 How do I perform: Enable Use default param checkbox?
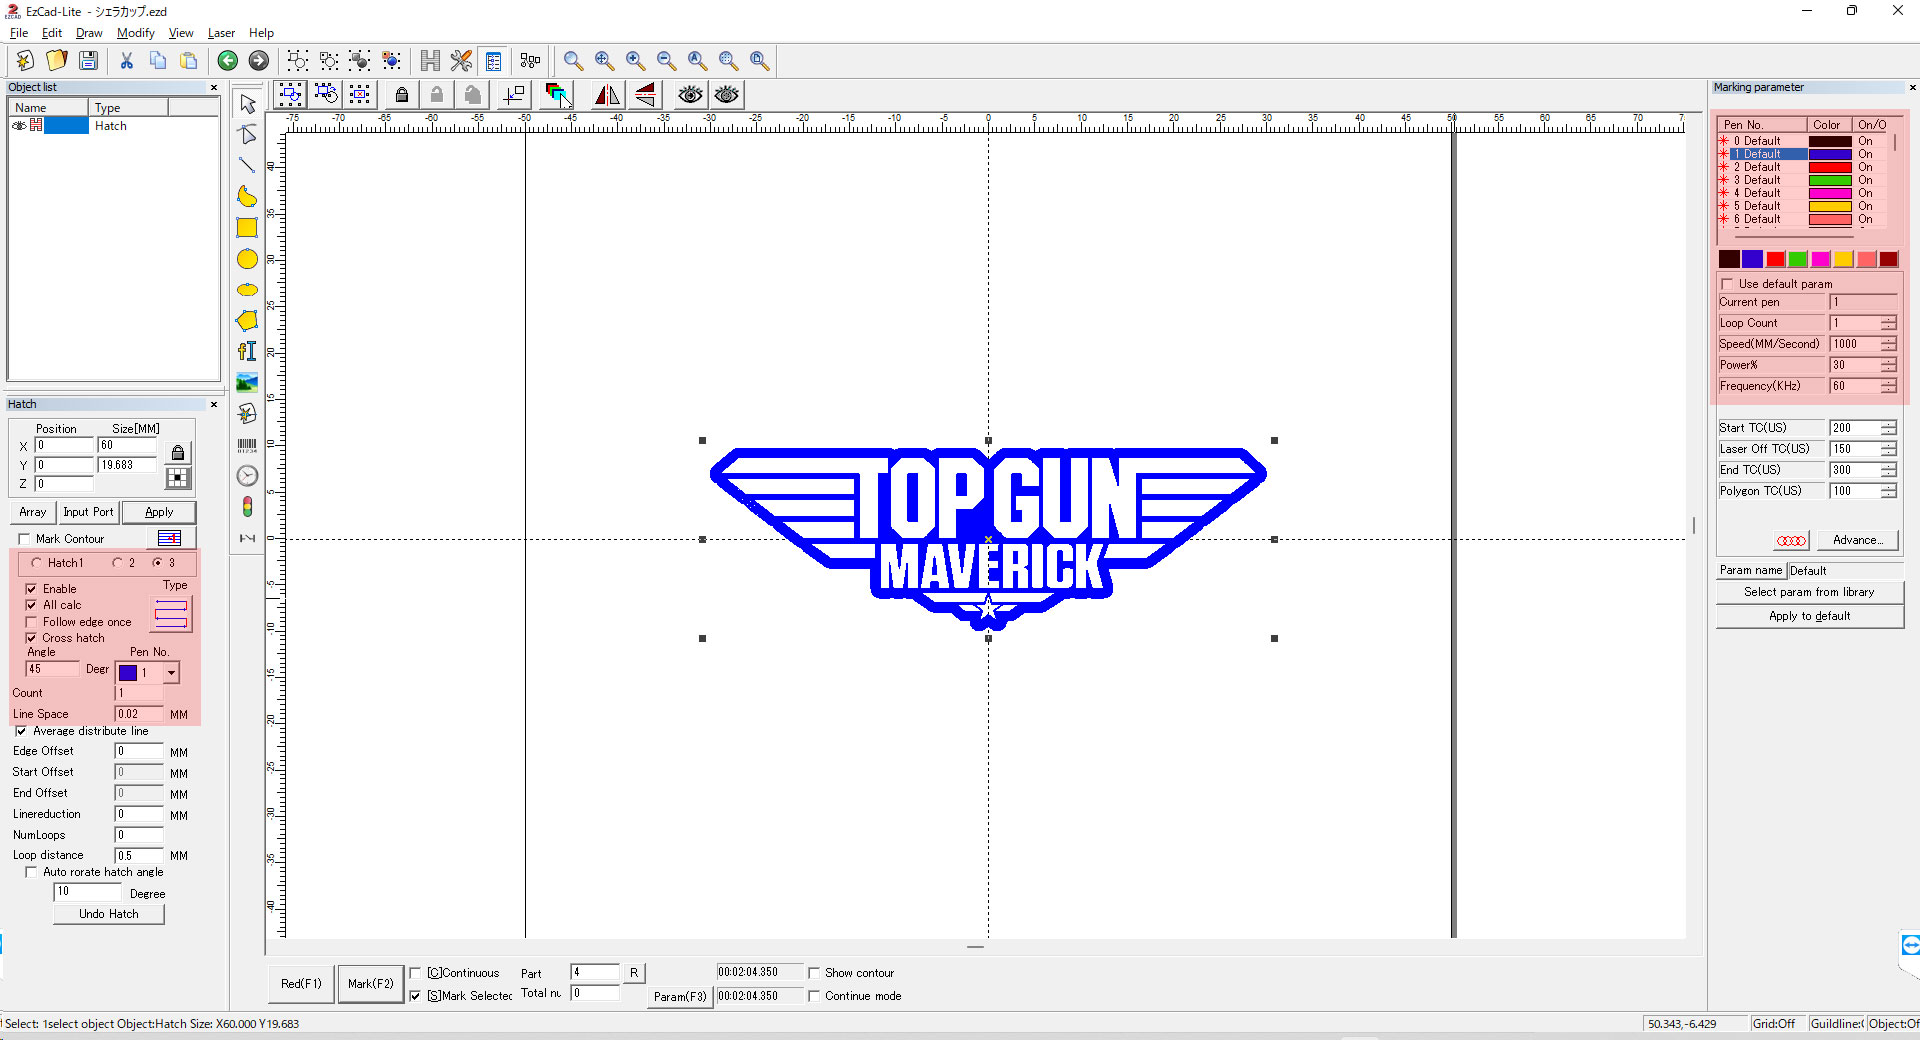1727,284
